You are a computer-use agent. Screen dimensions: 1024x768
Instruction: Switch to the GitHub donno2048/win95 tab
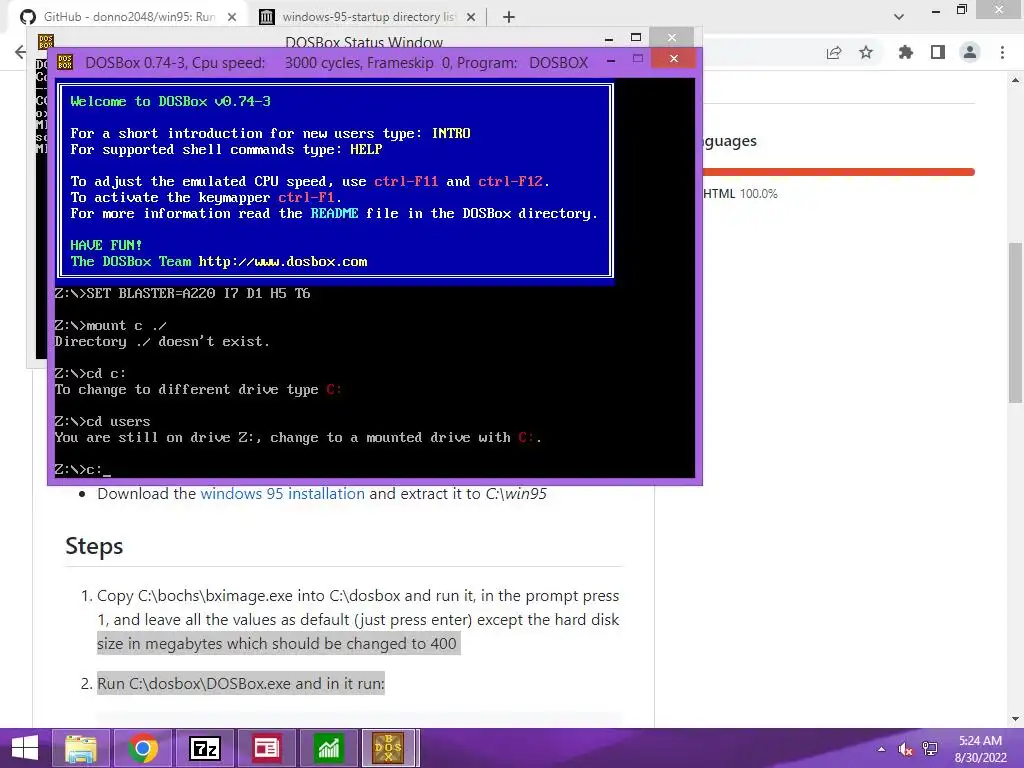pyautogui.click(x=129, y=17)
